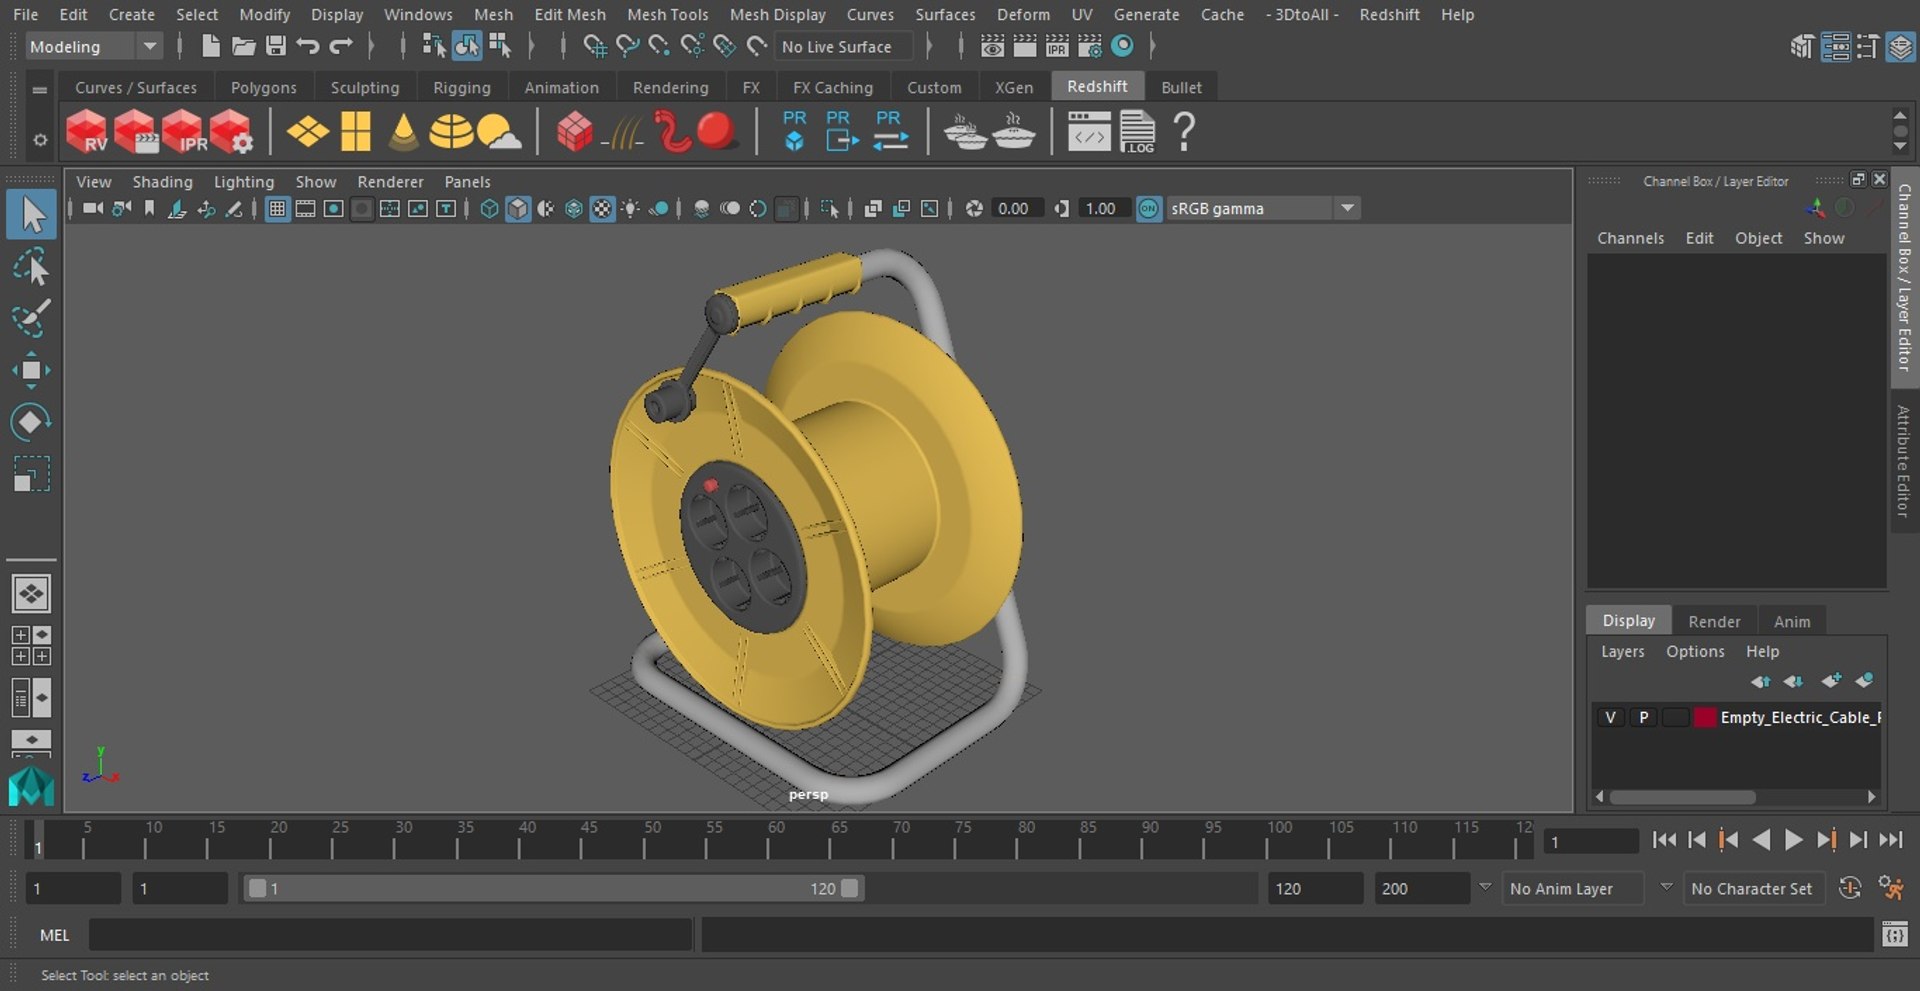1920x991 pixels.
Task: Open the Mesh Tools menu
Action: [x=667, y=14]
